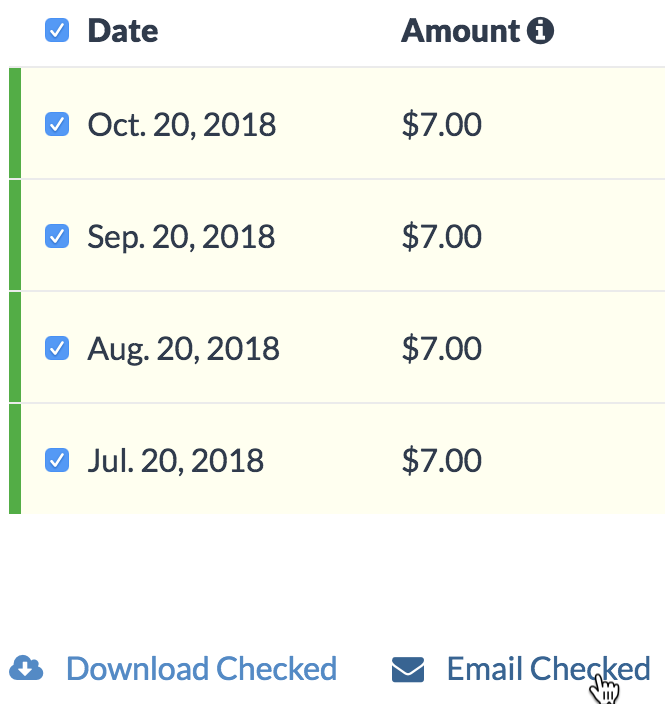
Task: Click the Jul. 20, 2018 date text
Action: point(176,461)
